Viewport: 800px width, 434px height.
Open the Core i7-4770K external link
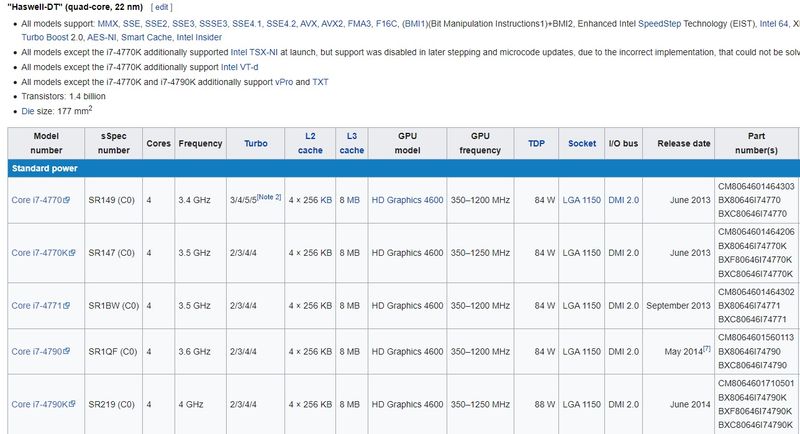[43, 252]
